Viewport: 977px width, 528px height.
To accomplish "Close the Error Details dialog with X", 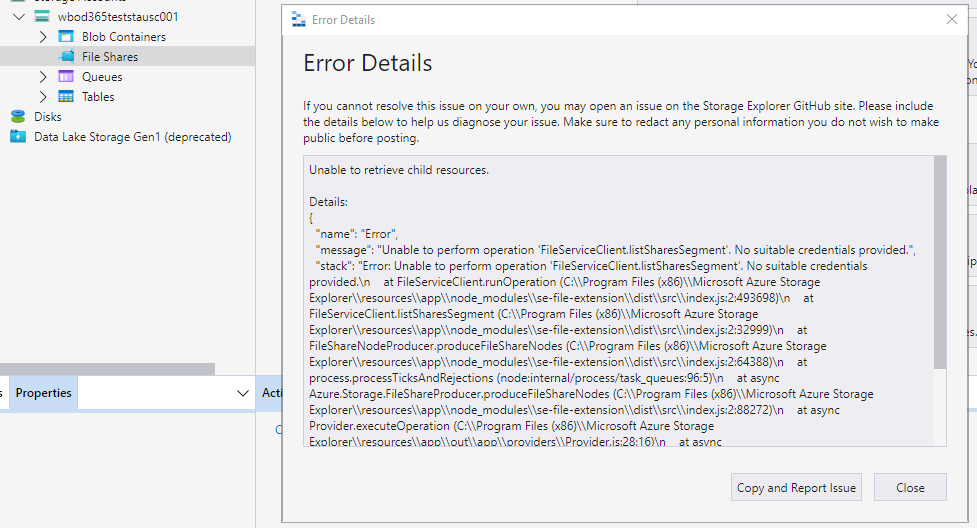I will 951,19.
